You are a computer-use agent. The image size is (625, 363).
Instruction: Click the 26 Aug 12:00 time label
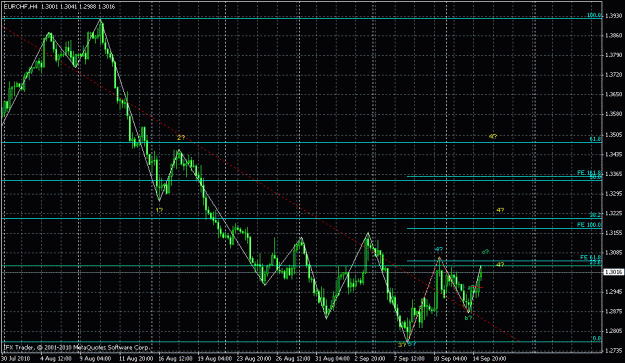coord(293,358)
